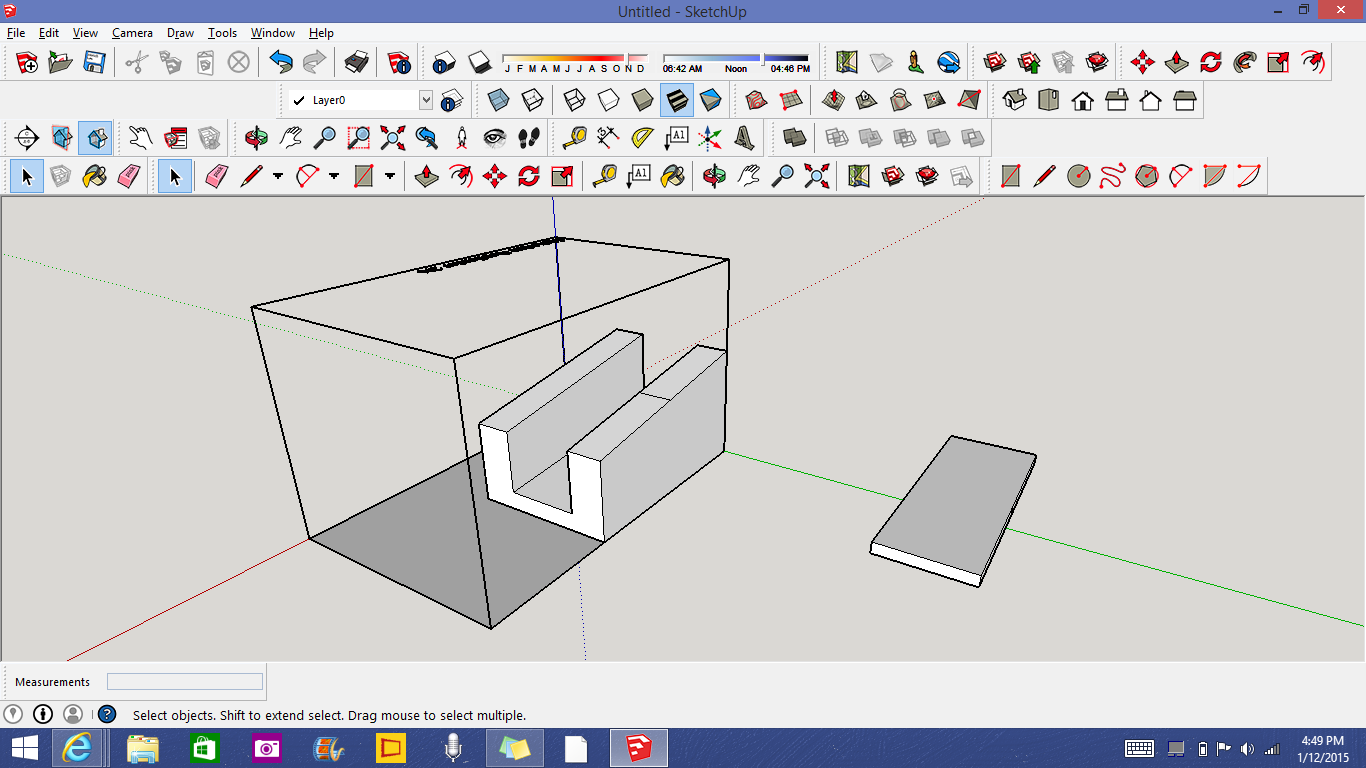Create a new model with the New icon
The width and height of the screenshot is (1366, 768).
pyautogui.click(x=27, y=63)
